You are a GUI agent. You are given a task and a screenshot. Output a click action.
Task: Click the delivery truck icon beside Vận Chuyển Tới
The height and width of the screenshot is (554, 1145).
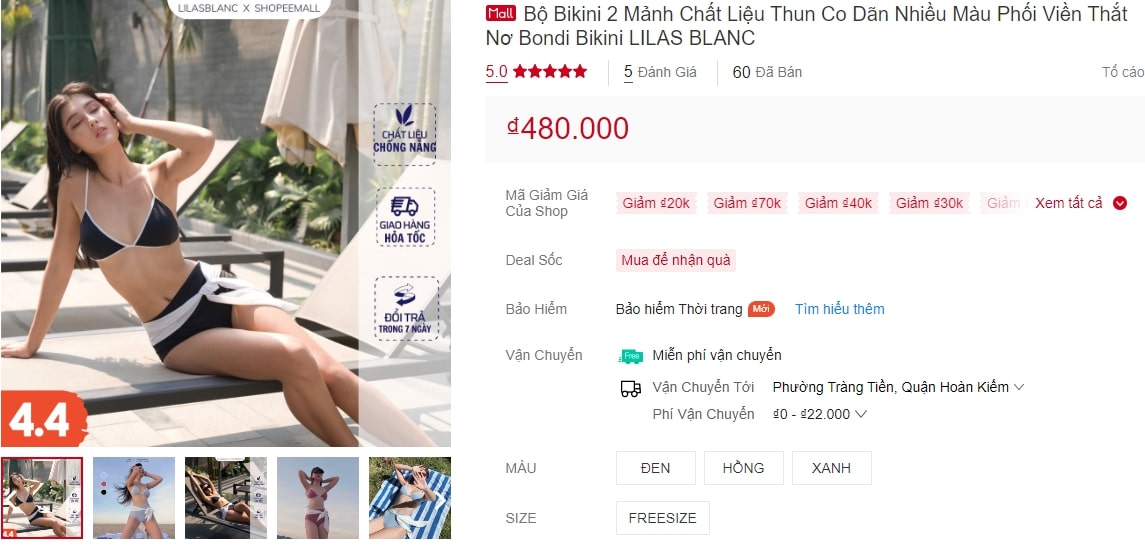point(631,388)
